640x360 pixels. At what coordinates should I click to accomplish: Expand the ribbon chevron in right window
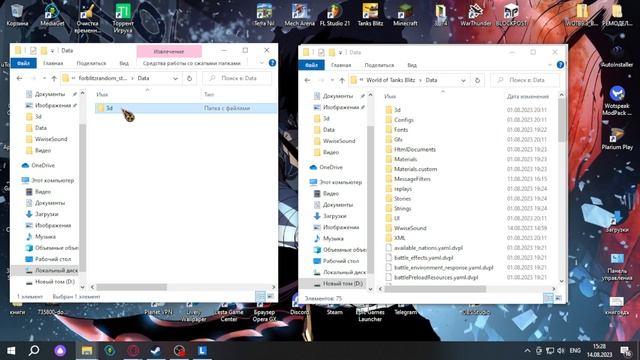click(x=550, y=65)
